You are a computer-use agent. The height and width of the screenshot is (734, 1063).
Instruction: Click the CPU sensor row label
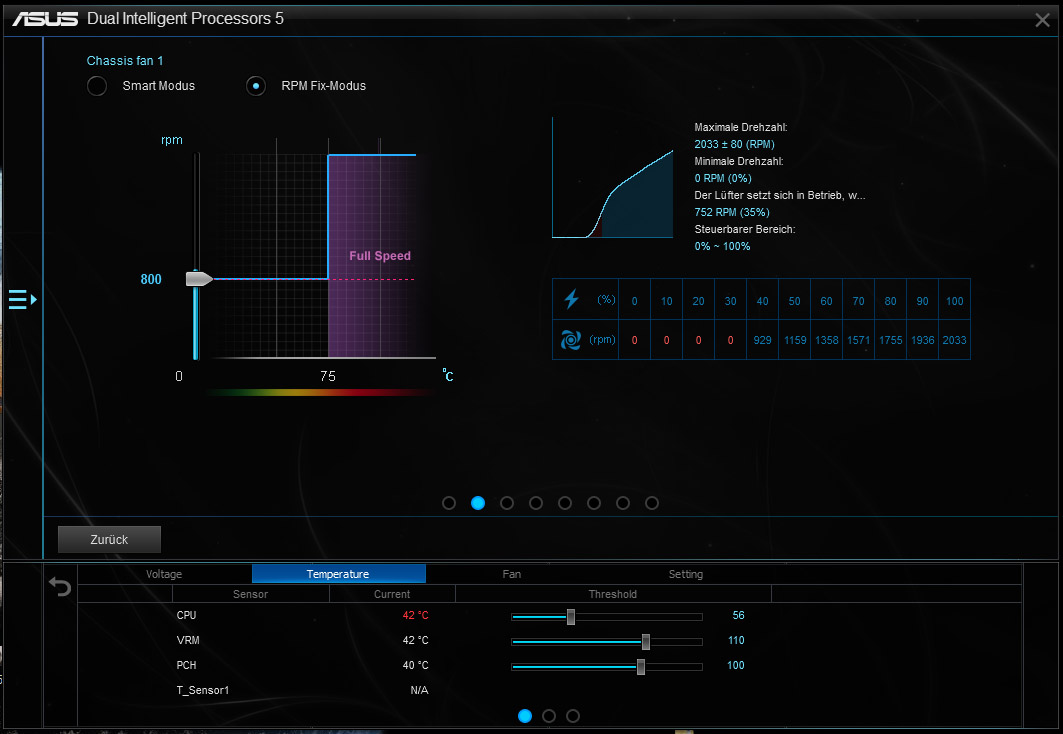(186, 615)
